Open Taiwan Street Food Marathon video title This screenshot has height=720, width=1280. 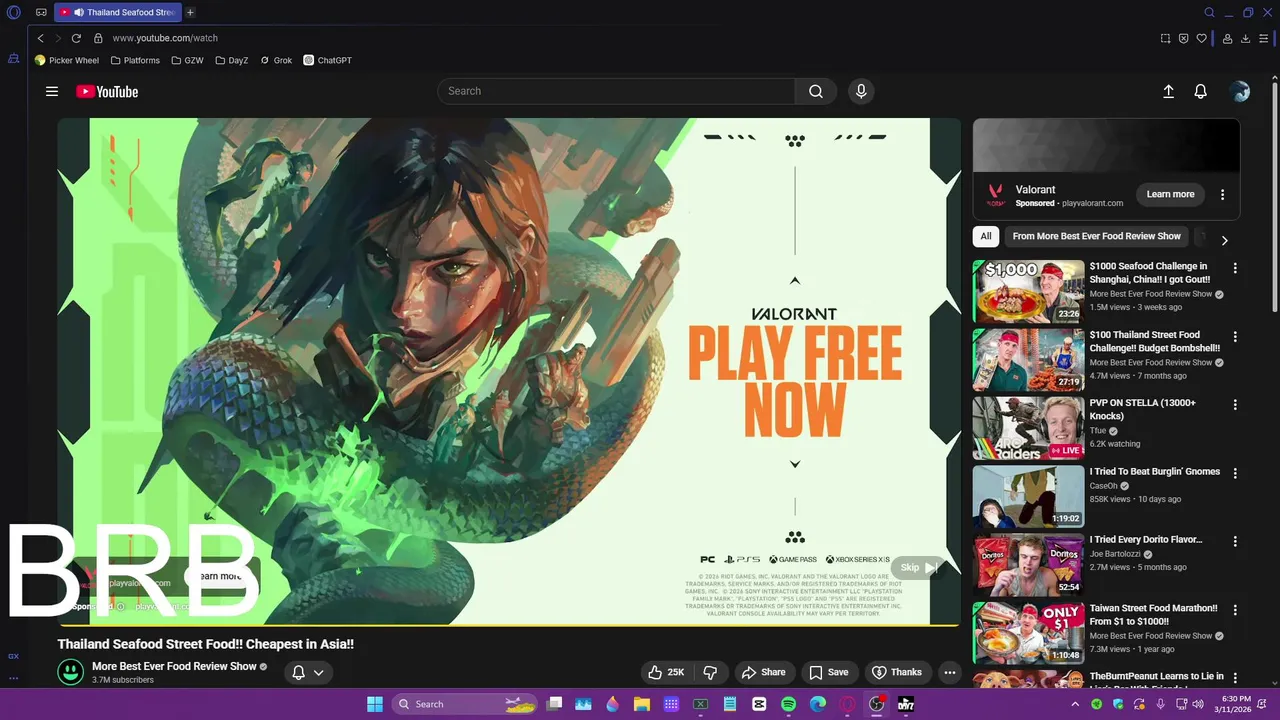[x=1153, y=614]
